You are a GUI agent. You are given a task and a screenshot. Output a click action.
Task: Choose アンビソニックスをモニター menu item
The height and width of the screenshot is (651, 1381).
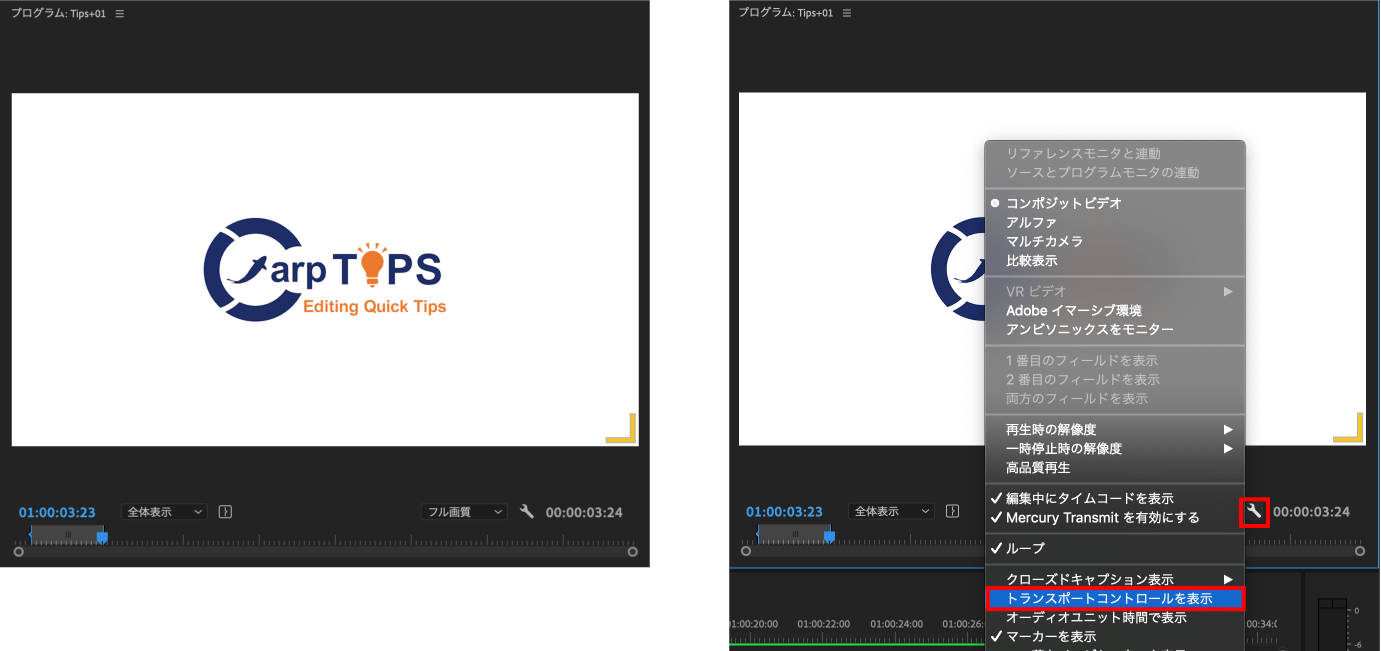[1115, 329]
